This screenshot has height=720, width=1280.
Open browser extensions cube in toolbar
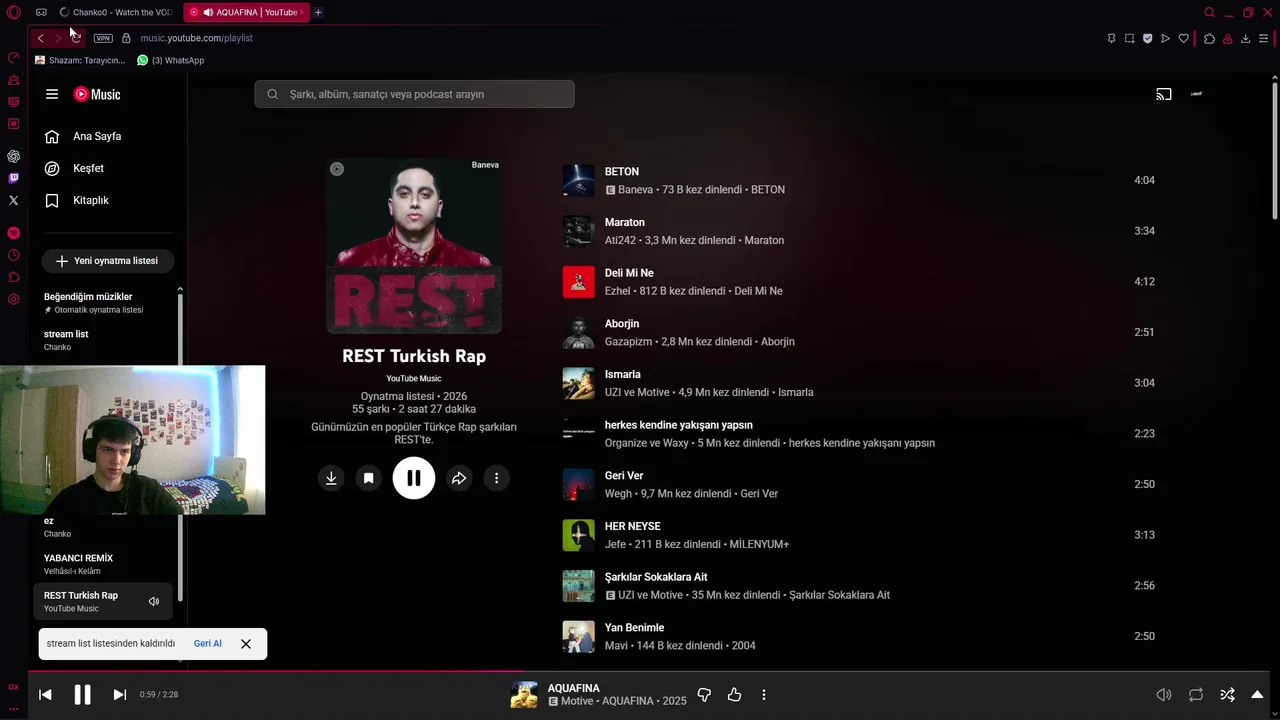pos(1209,38)
